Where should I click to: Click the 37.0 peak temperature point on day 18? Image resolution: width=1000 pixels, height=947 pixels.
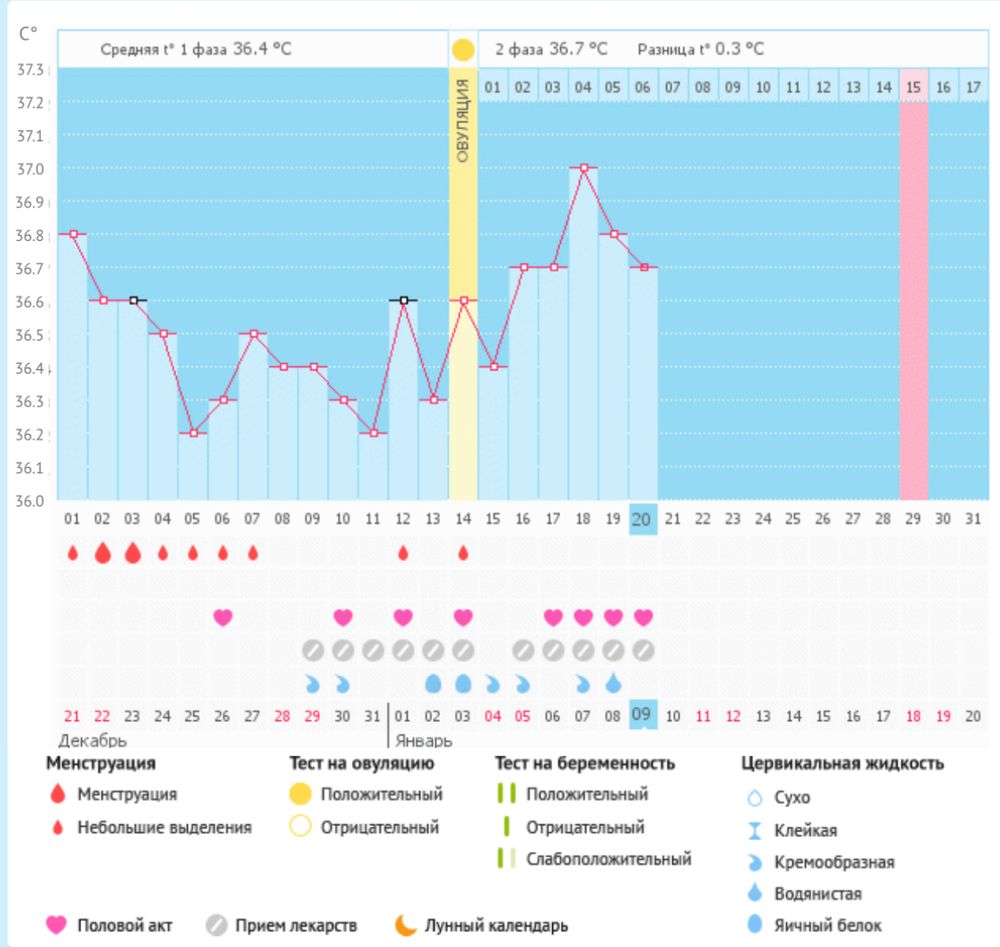pos(584,168)
